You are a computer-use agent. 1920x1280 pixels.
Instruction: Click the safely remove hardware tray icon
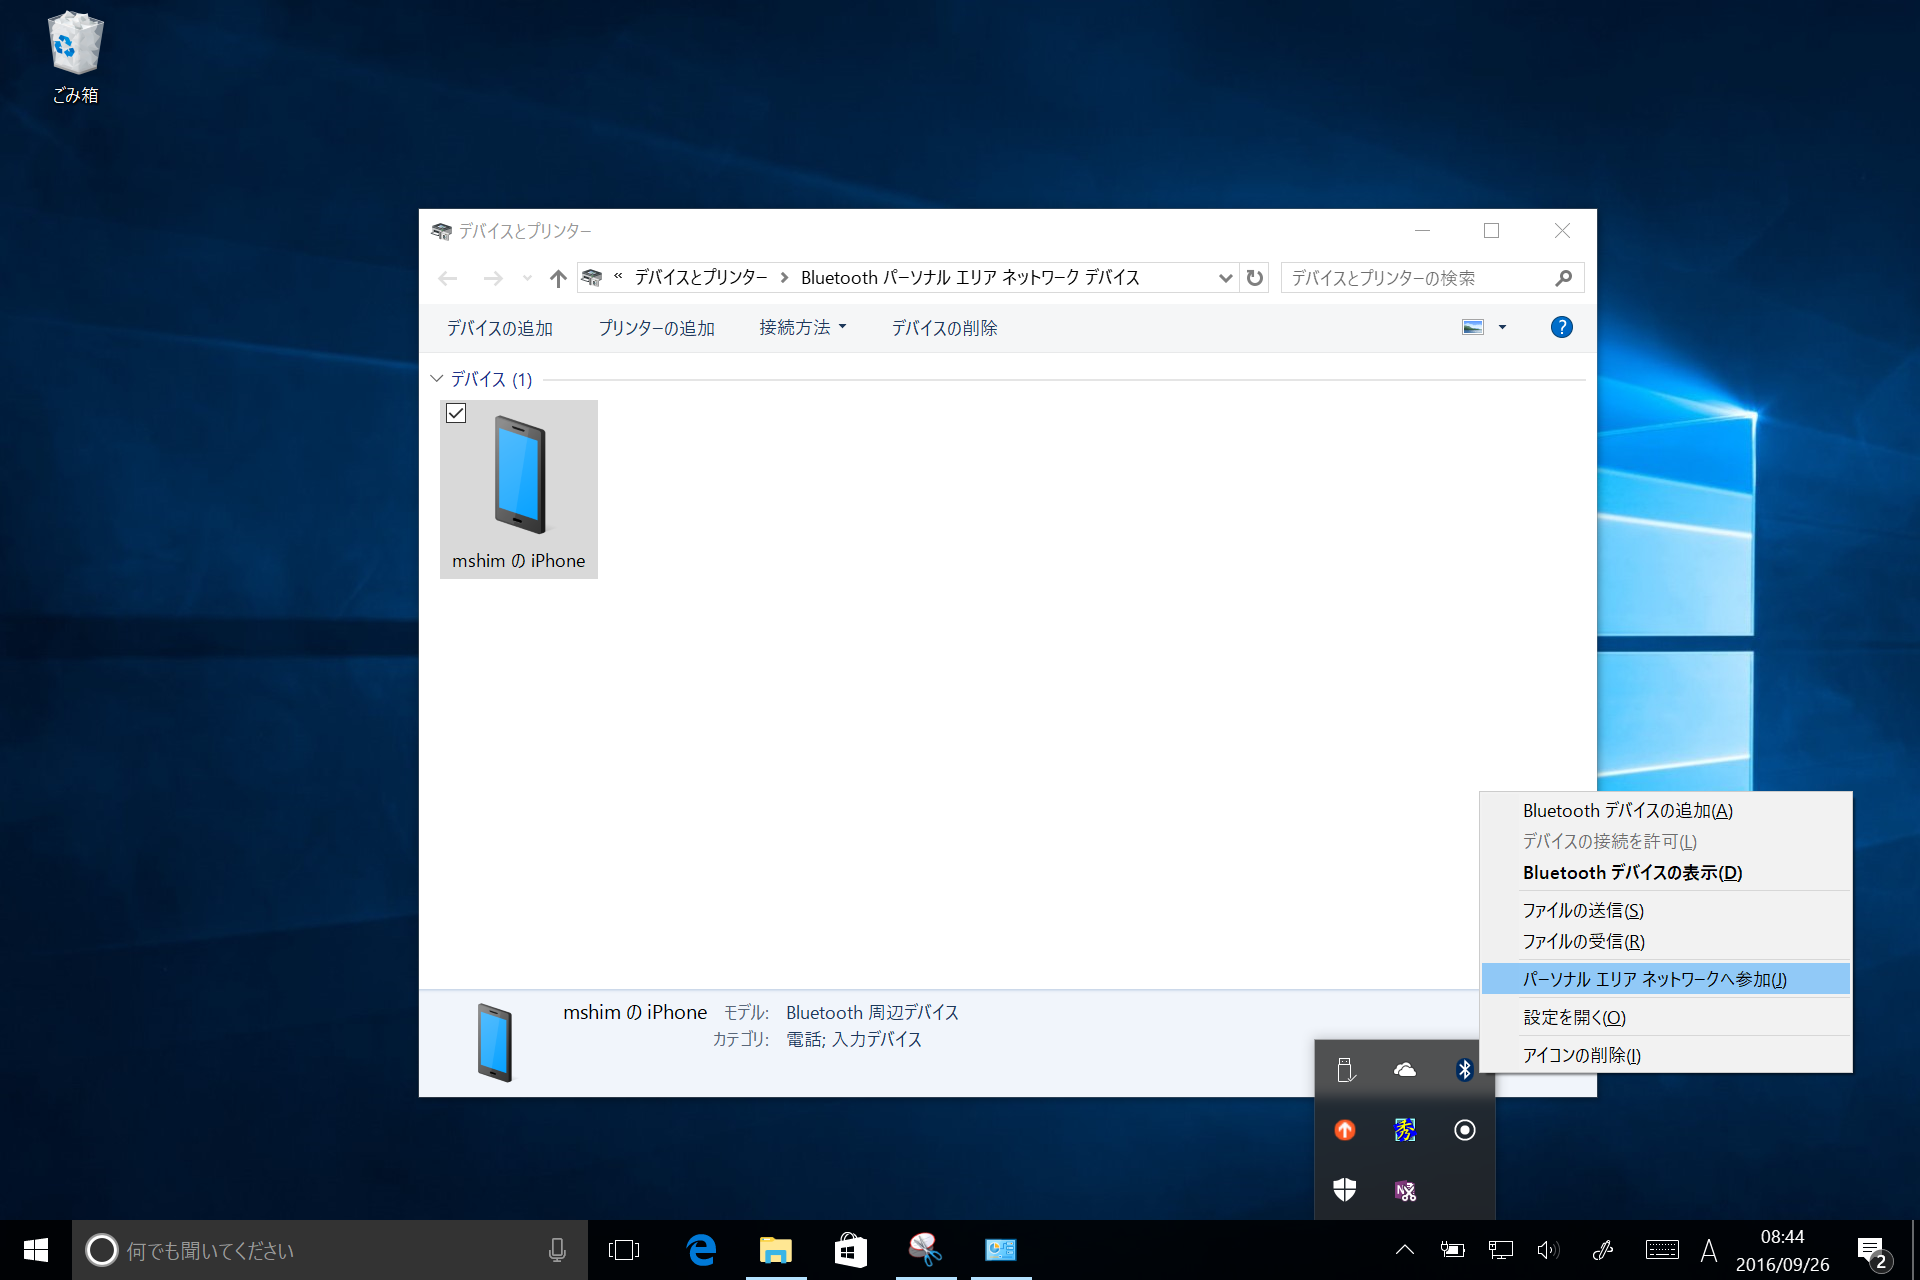click(x=1345, y=1068)
